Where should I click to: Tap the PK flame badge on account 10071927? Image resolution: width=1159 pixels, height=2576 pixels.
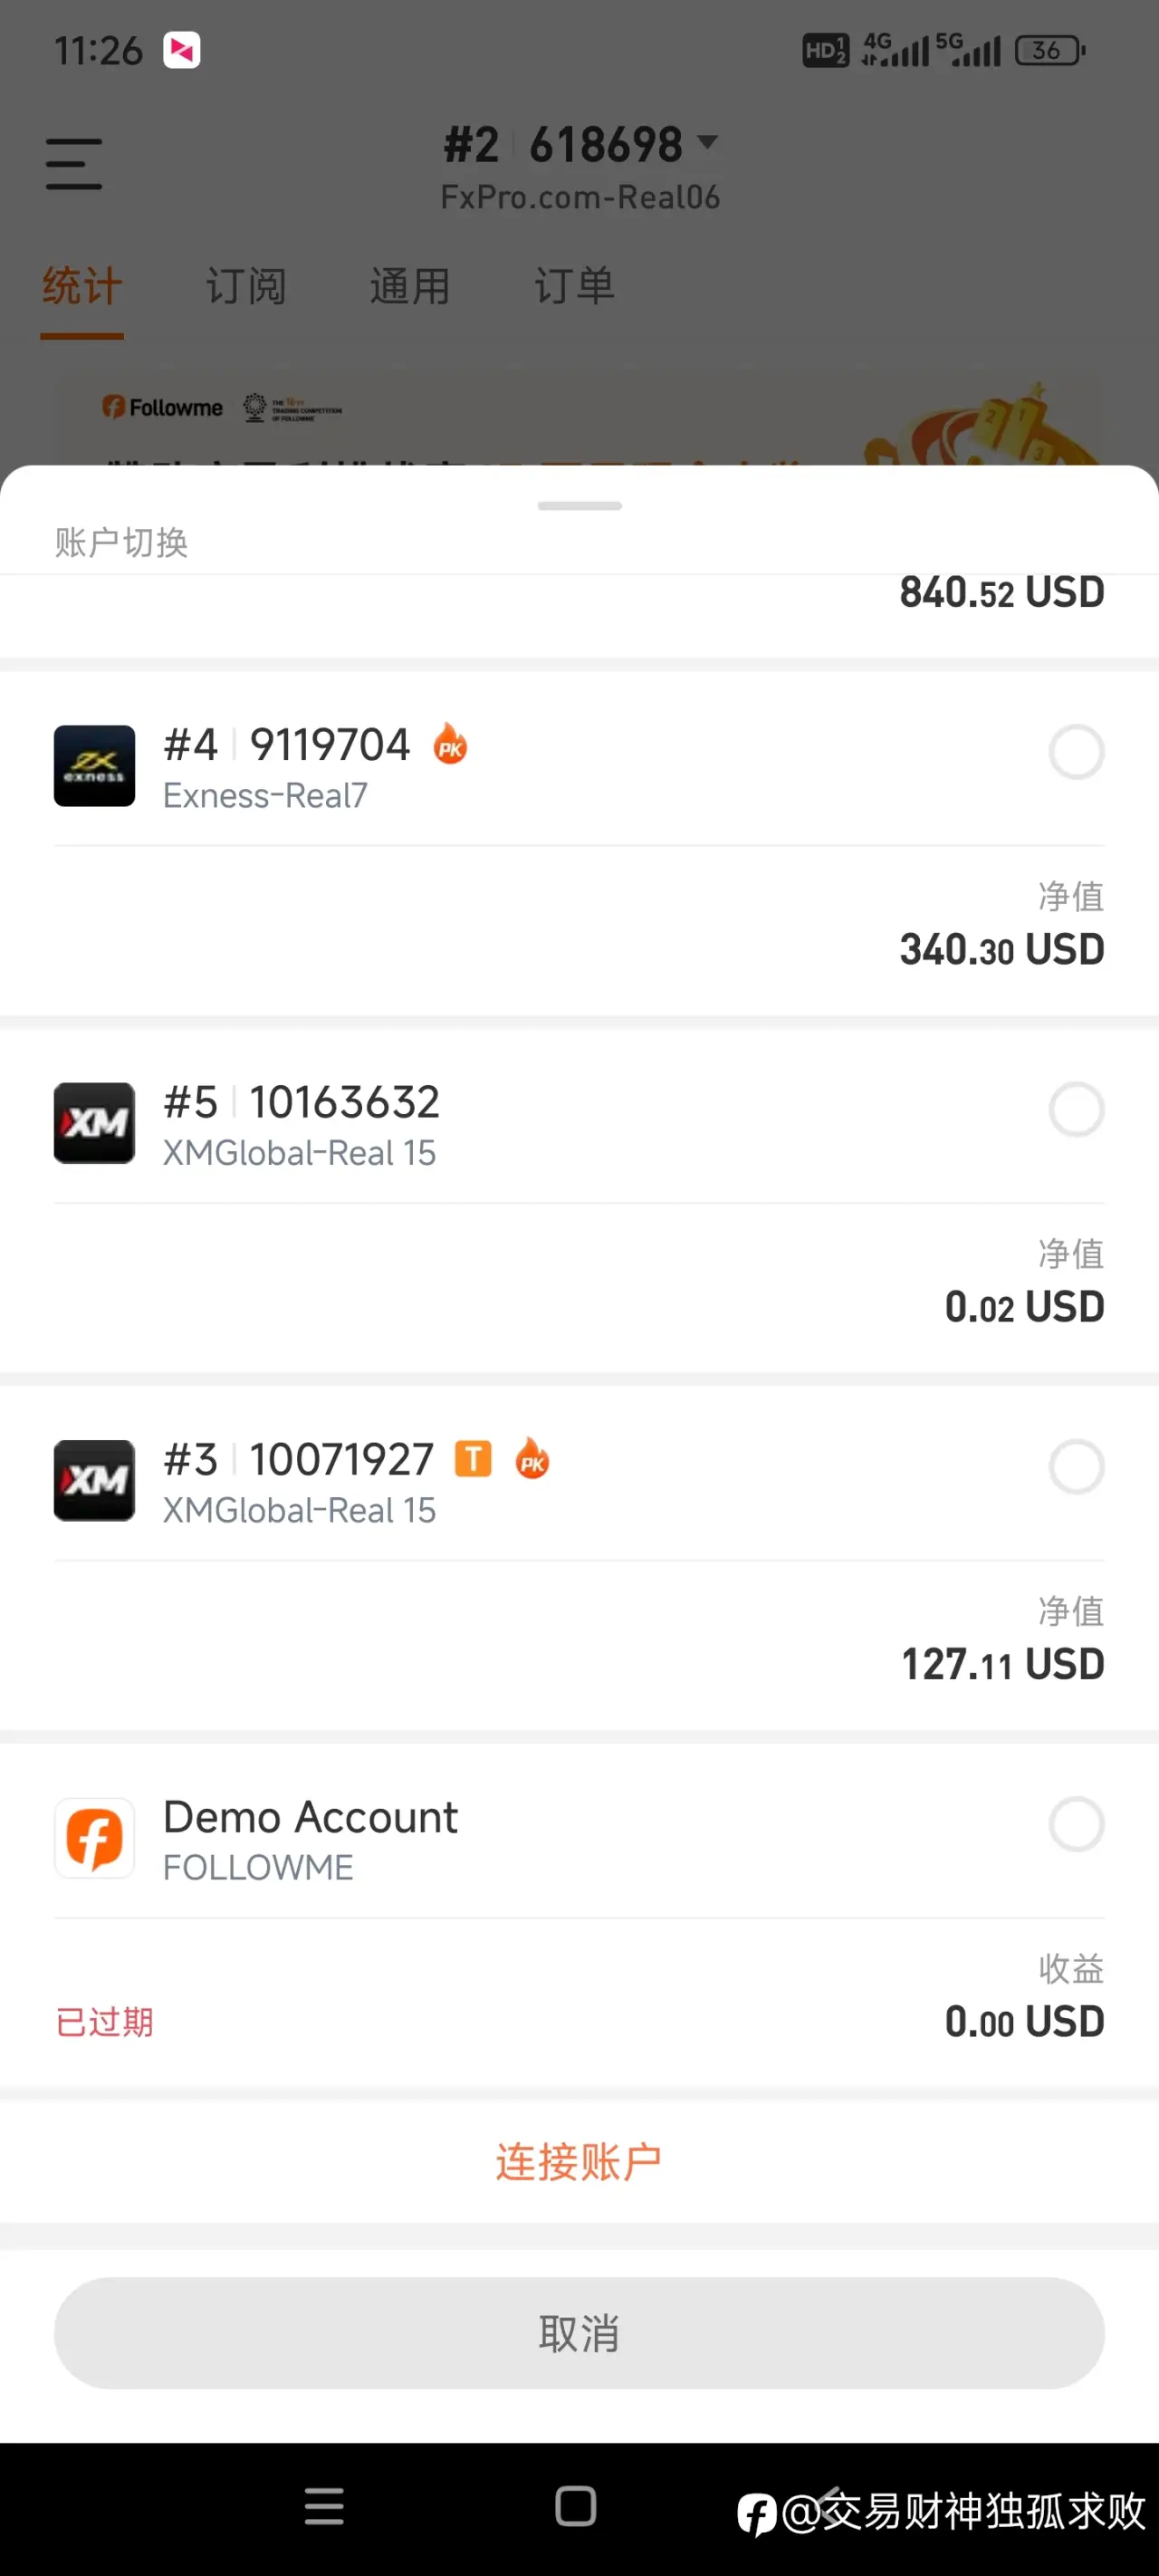pos(532,1459)
